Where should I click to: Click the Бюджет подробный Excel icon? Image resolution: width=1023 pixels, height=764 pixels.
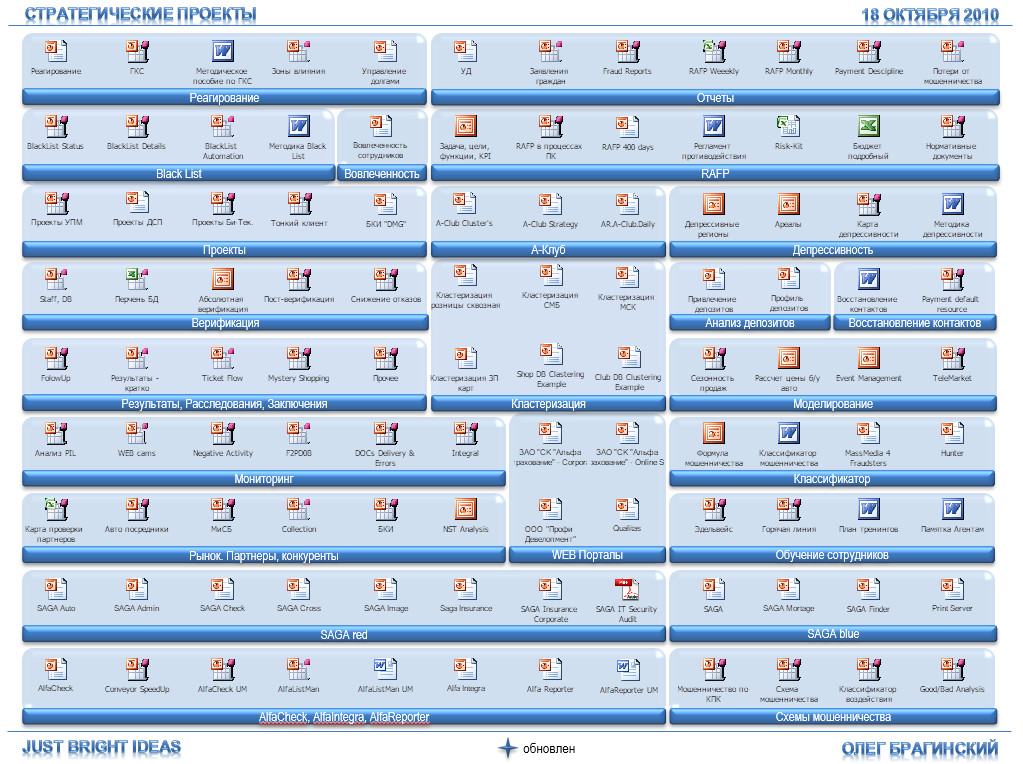click(x=868, y=126)
